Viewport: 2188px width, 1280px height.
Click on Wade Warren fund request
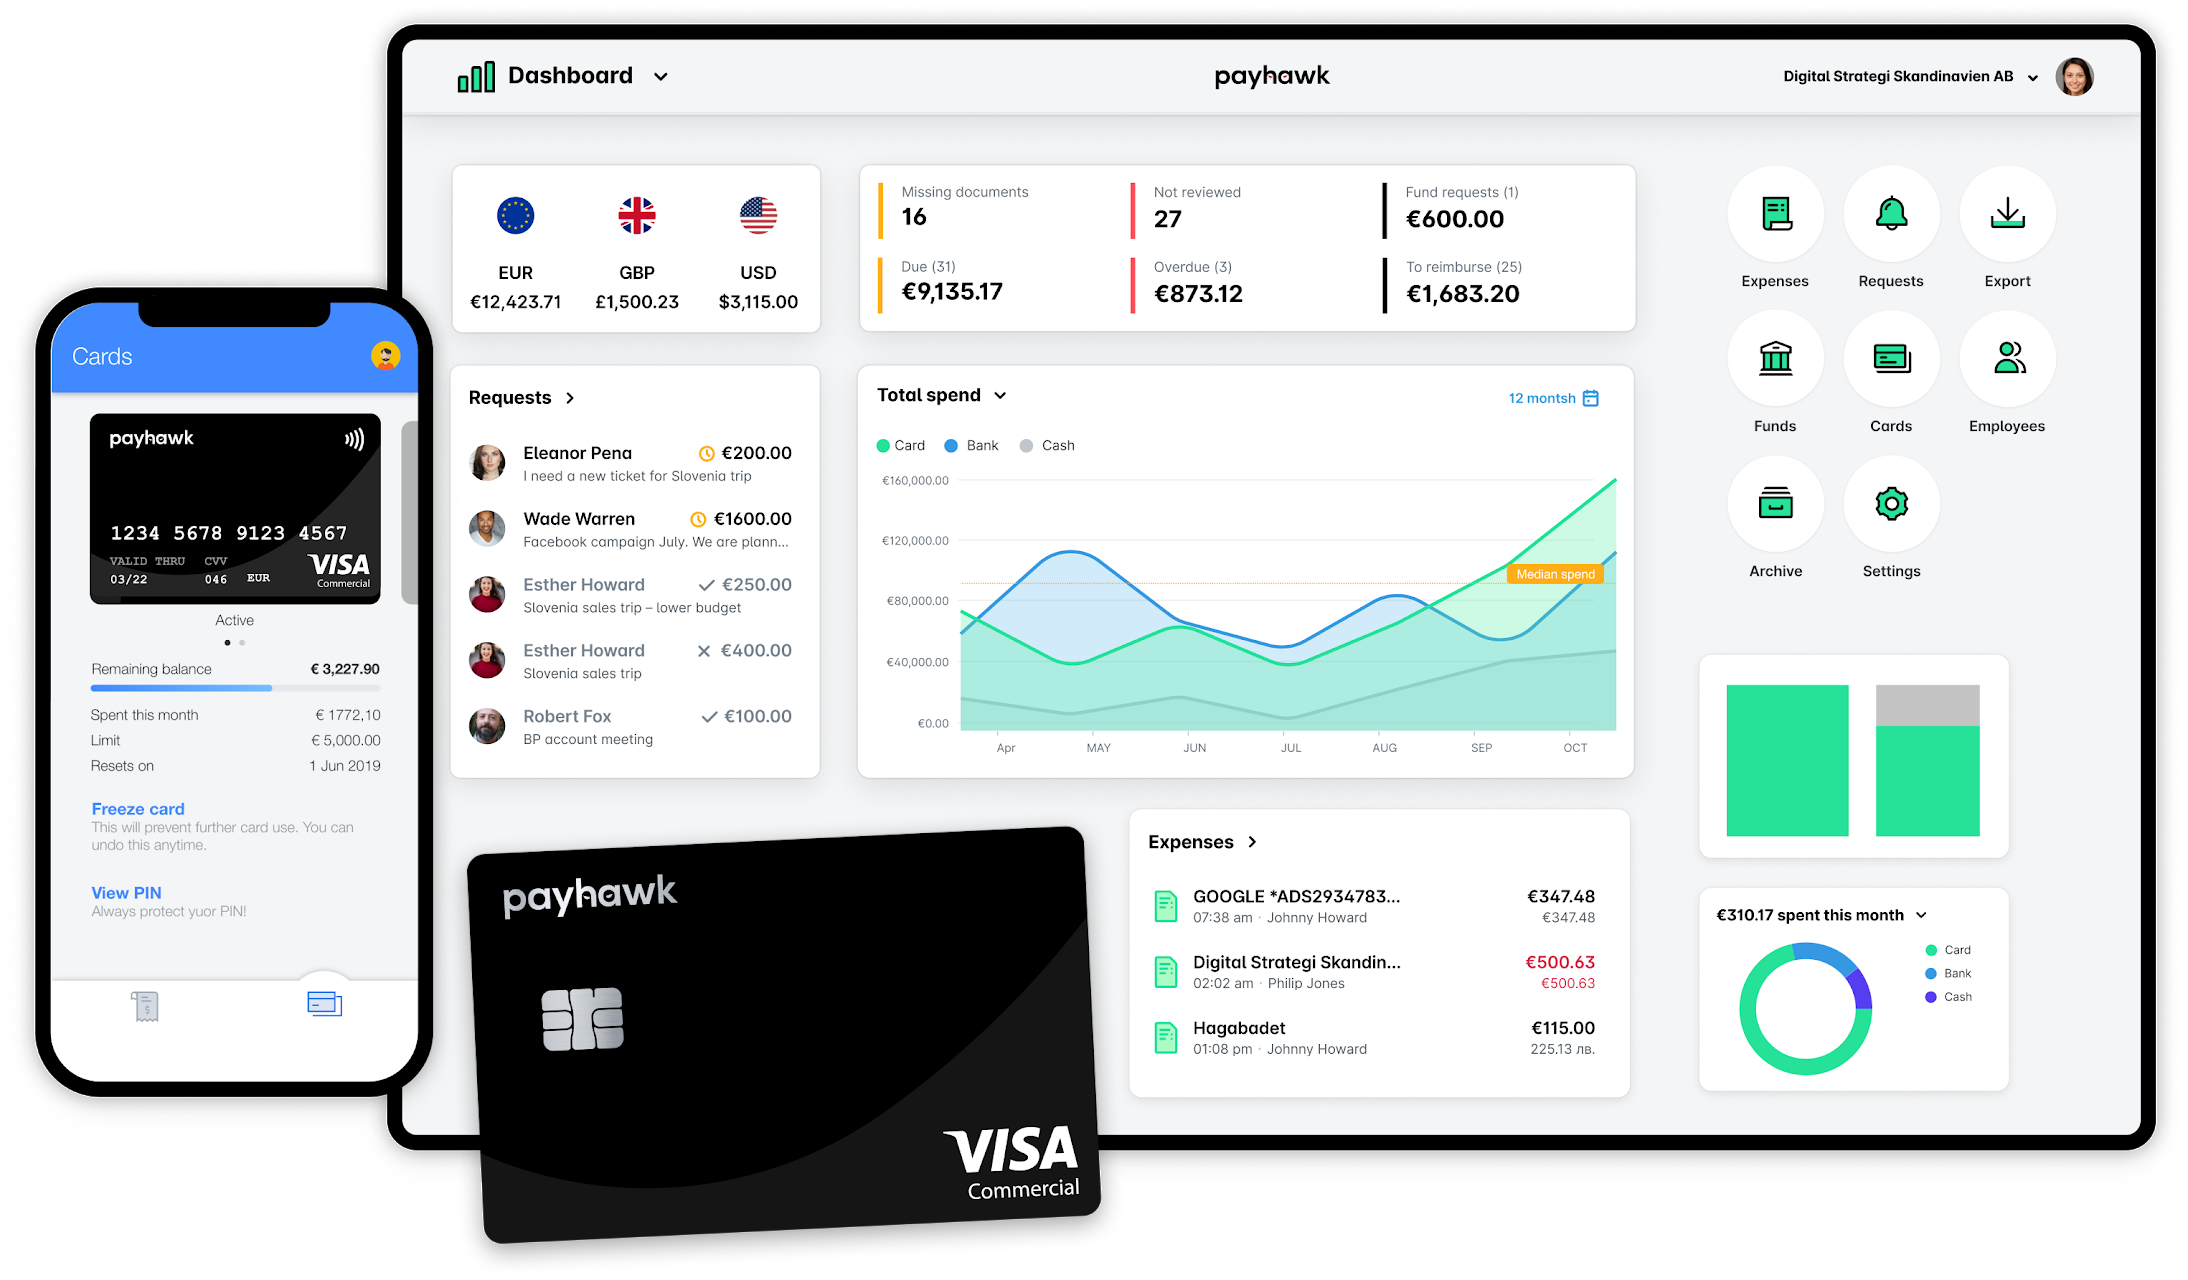(632, 529)
